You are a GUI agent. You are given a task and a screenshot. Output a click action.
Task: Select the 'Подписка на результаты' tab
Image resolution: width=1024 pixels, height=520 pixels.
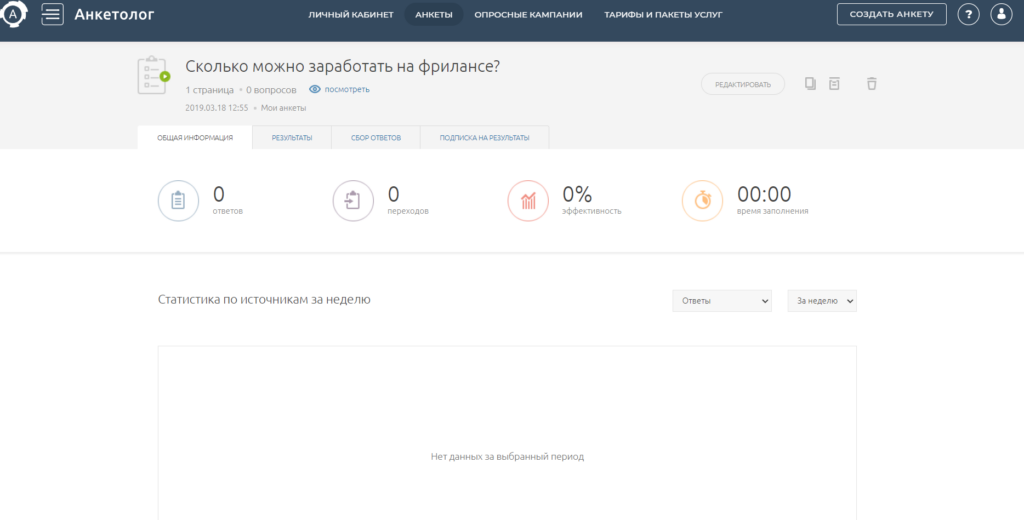484,138
